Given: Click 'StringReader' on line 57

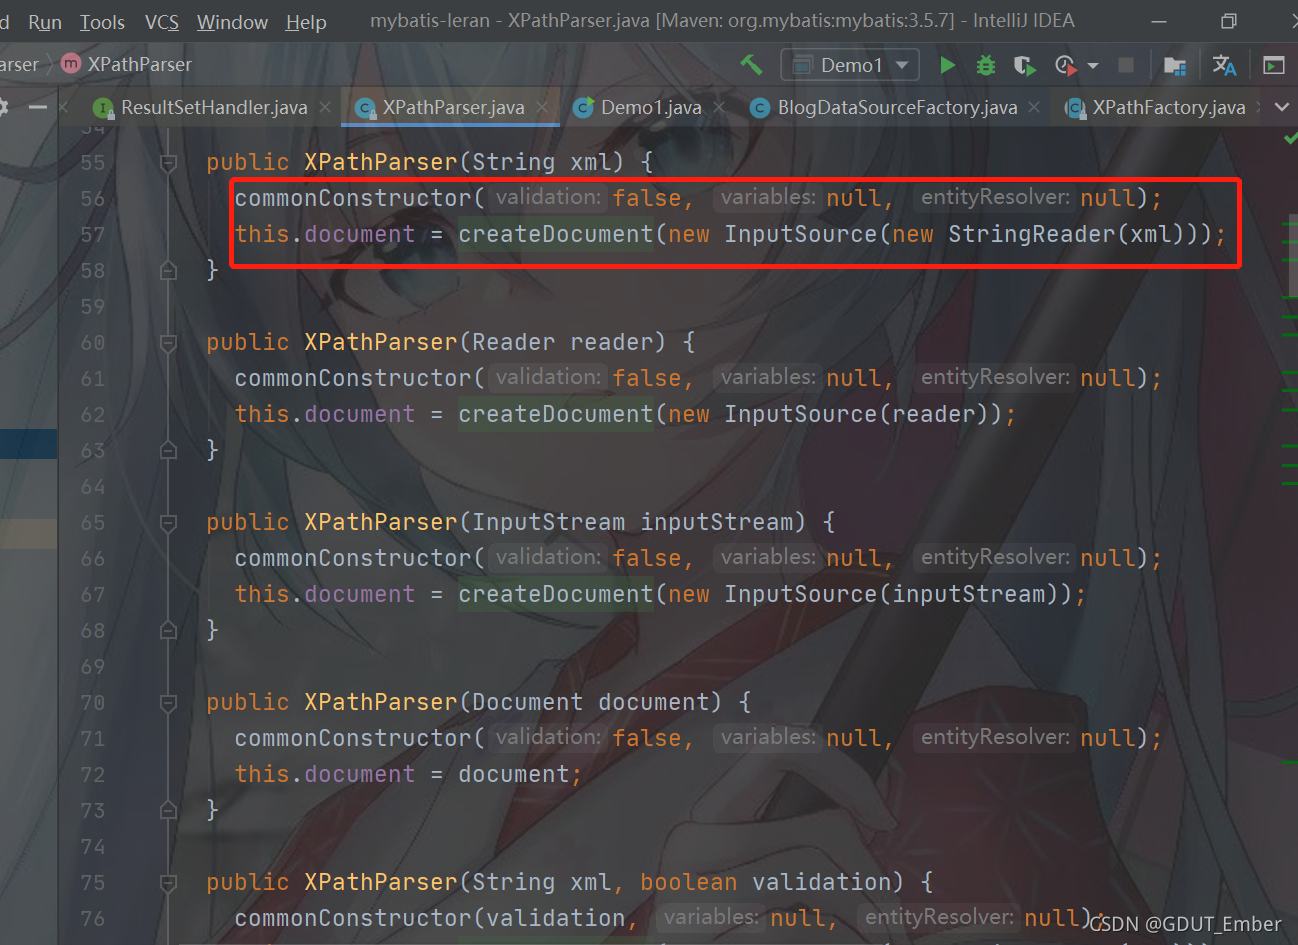Looking at the screenshot, I should click(1031, 234).
